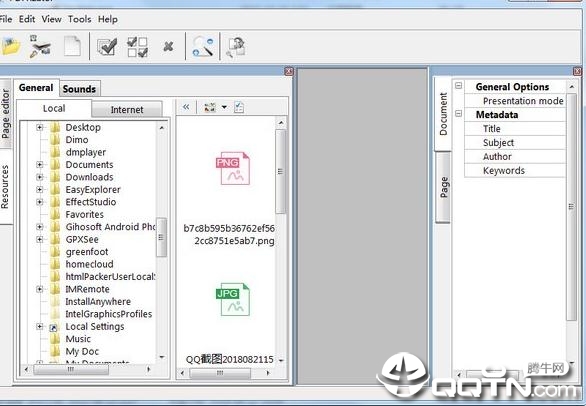Select the htmlPackerUserLocal folder
The height and width of the screenshot is (406, 586).
pos(110,277)
